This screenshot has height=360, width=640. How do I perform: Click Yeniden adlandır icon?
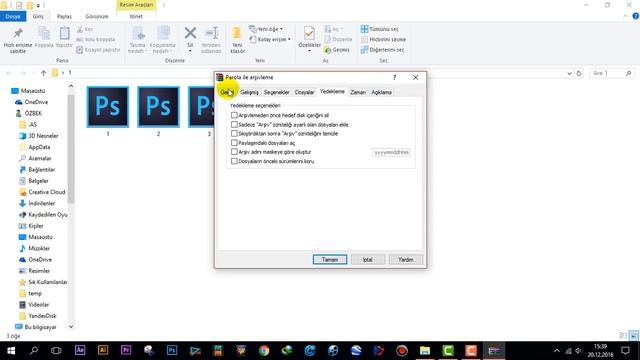(x=212, y=33)
